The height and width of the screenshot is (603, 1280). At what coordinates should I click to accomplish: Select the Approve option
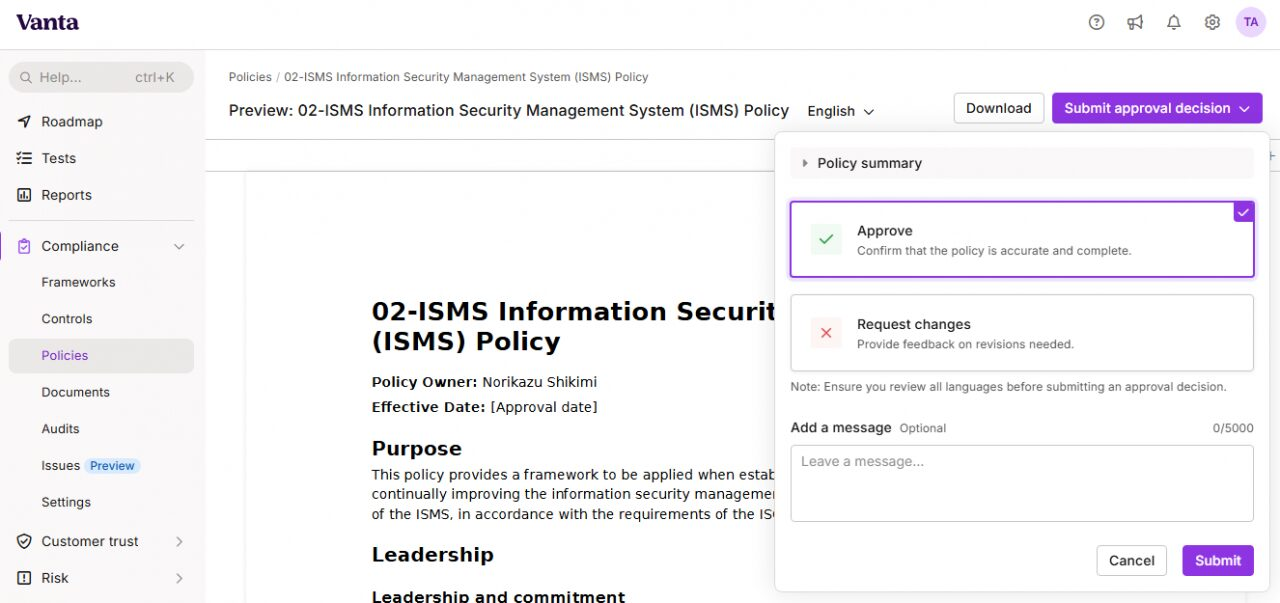point(1022,240)
